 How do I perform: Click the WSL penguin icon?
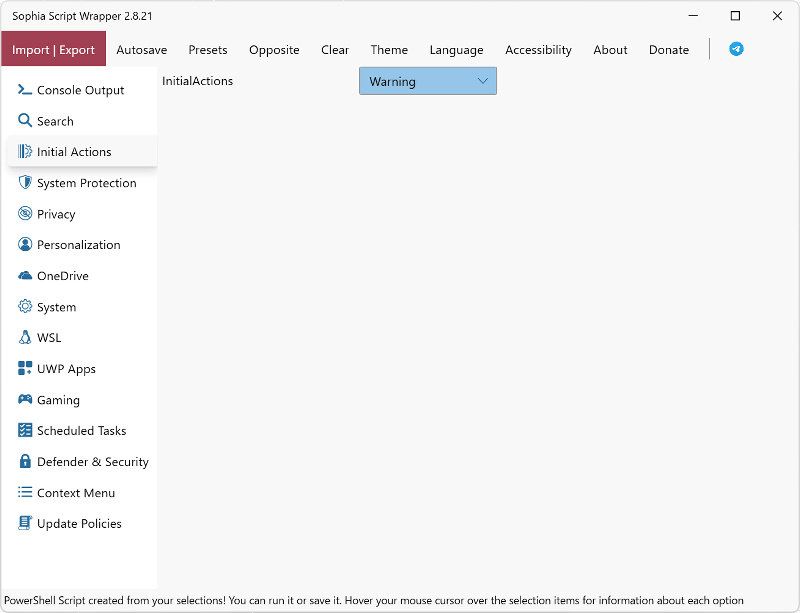pyautogui.click(x=25, y=338)
